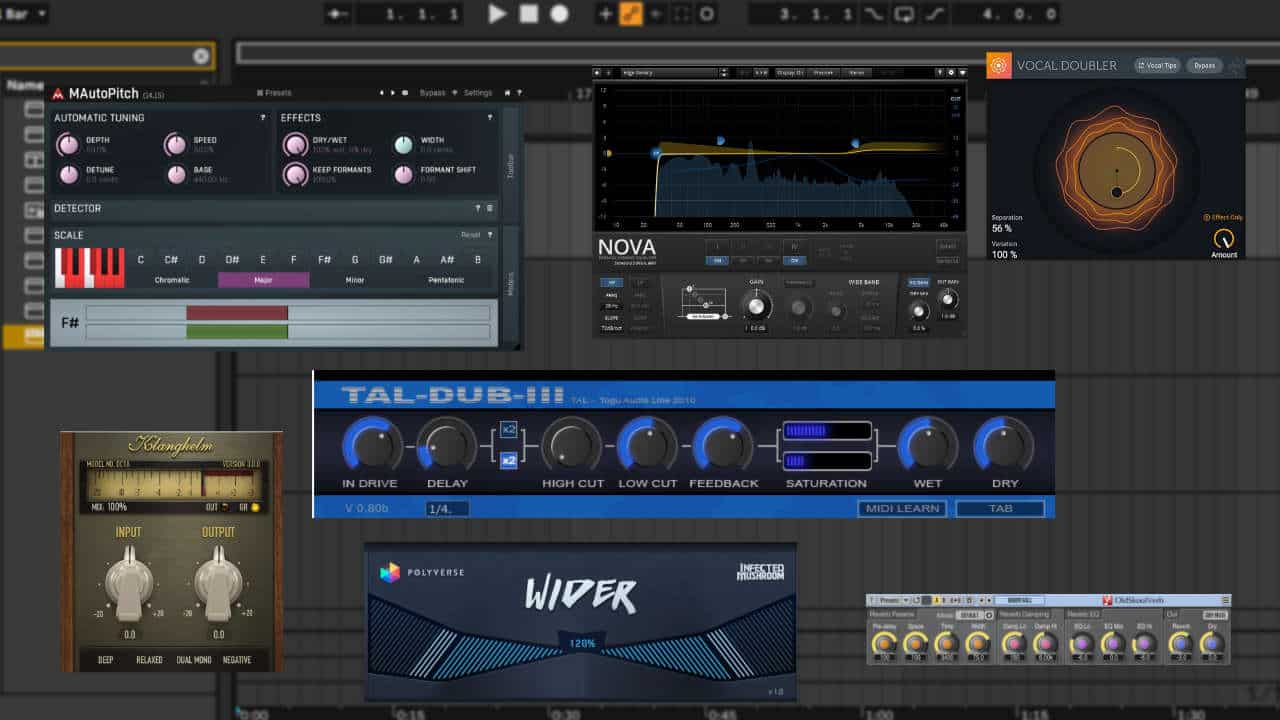Expand the Detector section menu icon
This screenshot has height=720, width=1280.
[490, 208]
